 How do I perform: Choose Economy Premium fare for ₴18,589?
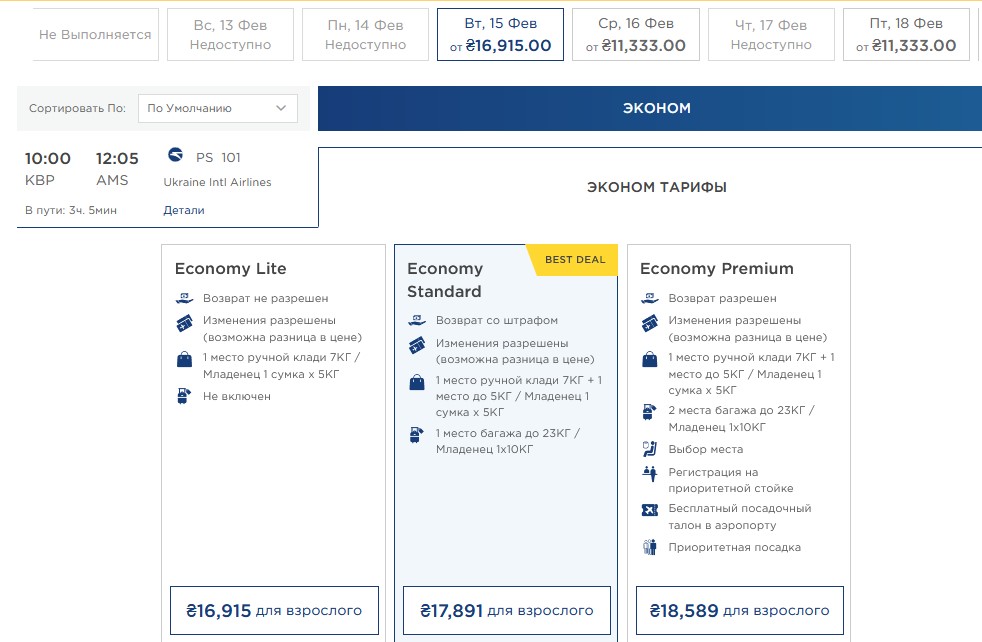coord(739,610)
